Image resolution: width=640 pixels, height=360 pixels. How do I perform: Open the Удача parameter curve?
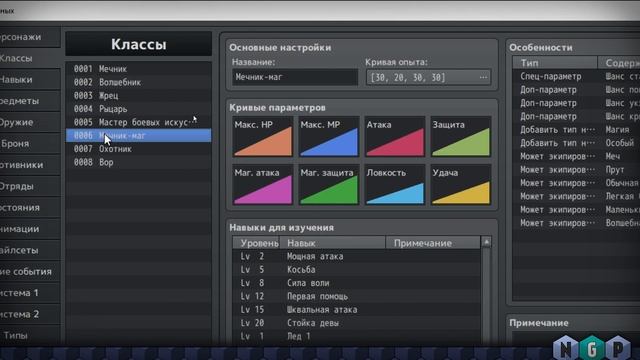click(461, 184)
